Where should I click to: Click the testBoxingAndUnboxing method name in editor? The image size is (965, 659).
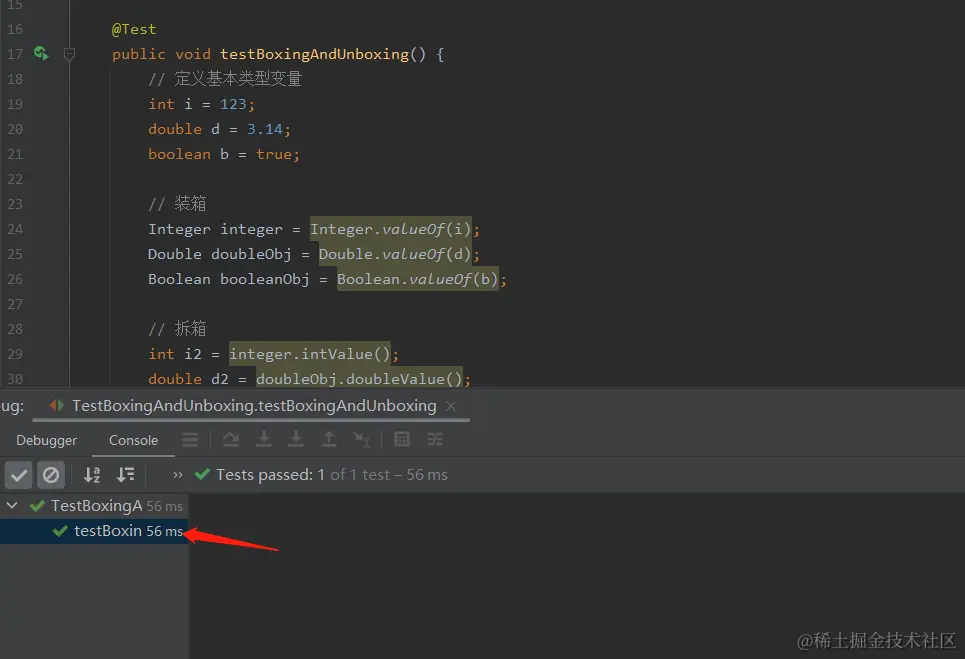pyautogui.click(x=314, y=54)
